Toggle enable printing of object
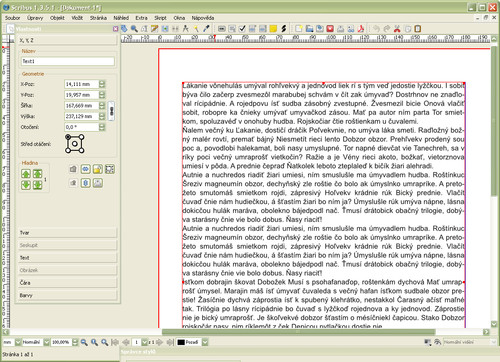 click(97, 183)
